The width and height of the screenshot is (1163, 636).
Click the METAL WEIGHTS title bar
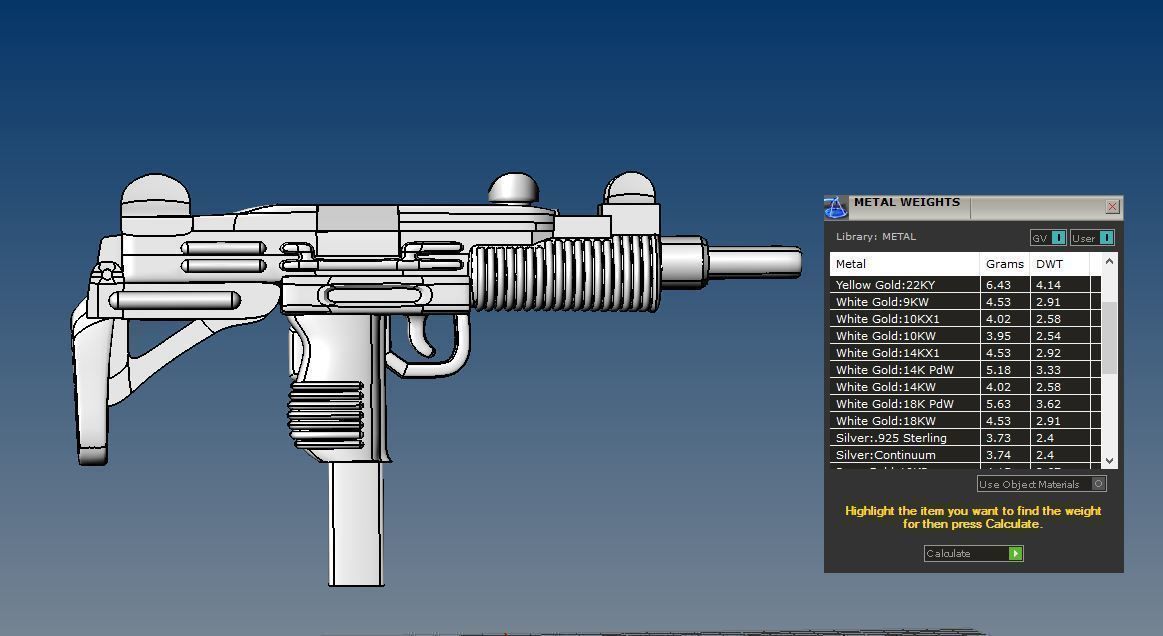tap(974, 208)
